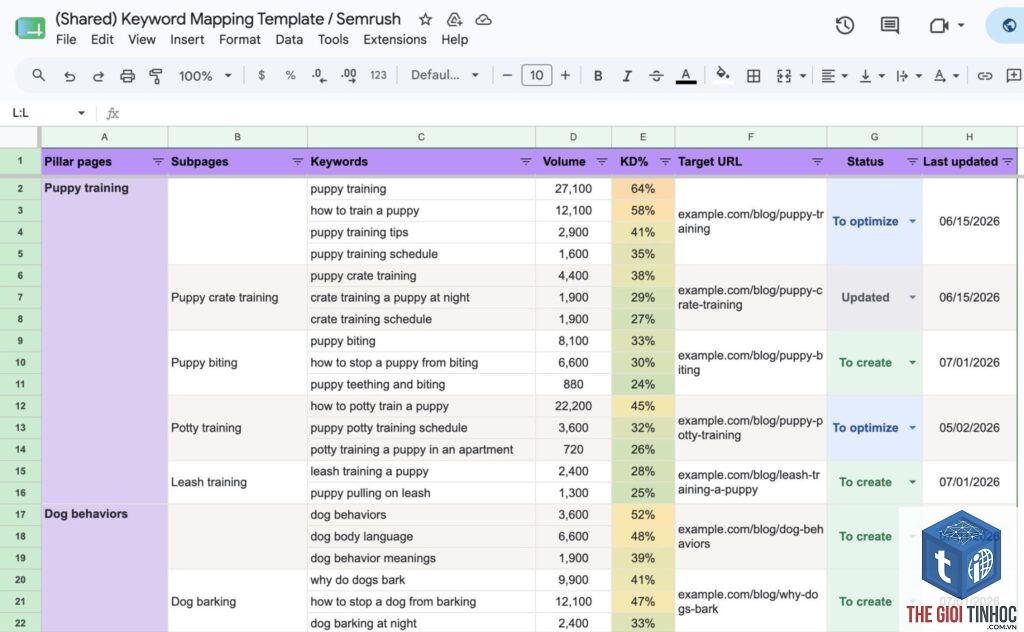This screenshot has width=1024, height=632.
Task: Select column C header
Action: click(x=421, y=137)
